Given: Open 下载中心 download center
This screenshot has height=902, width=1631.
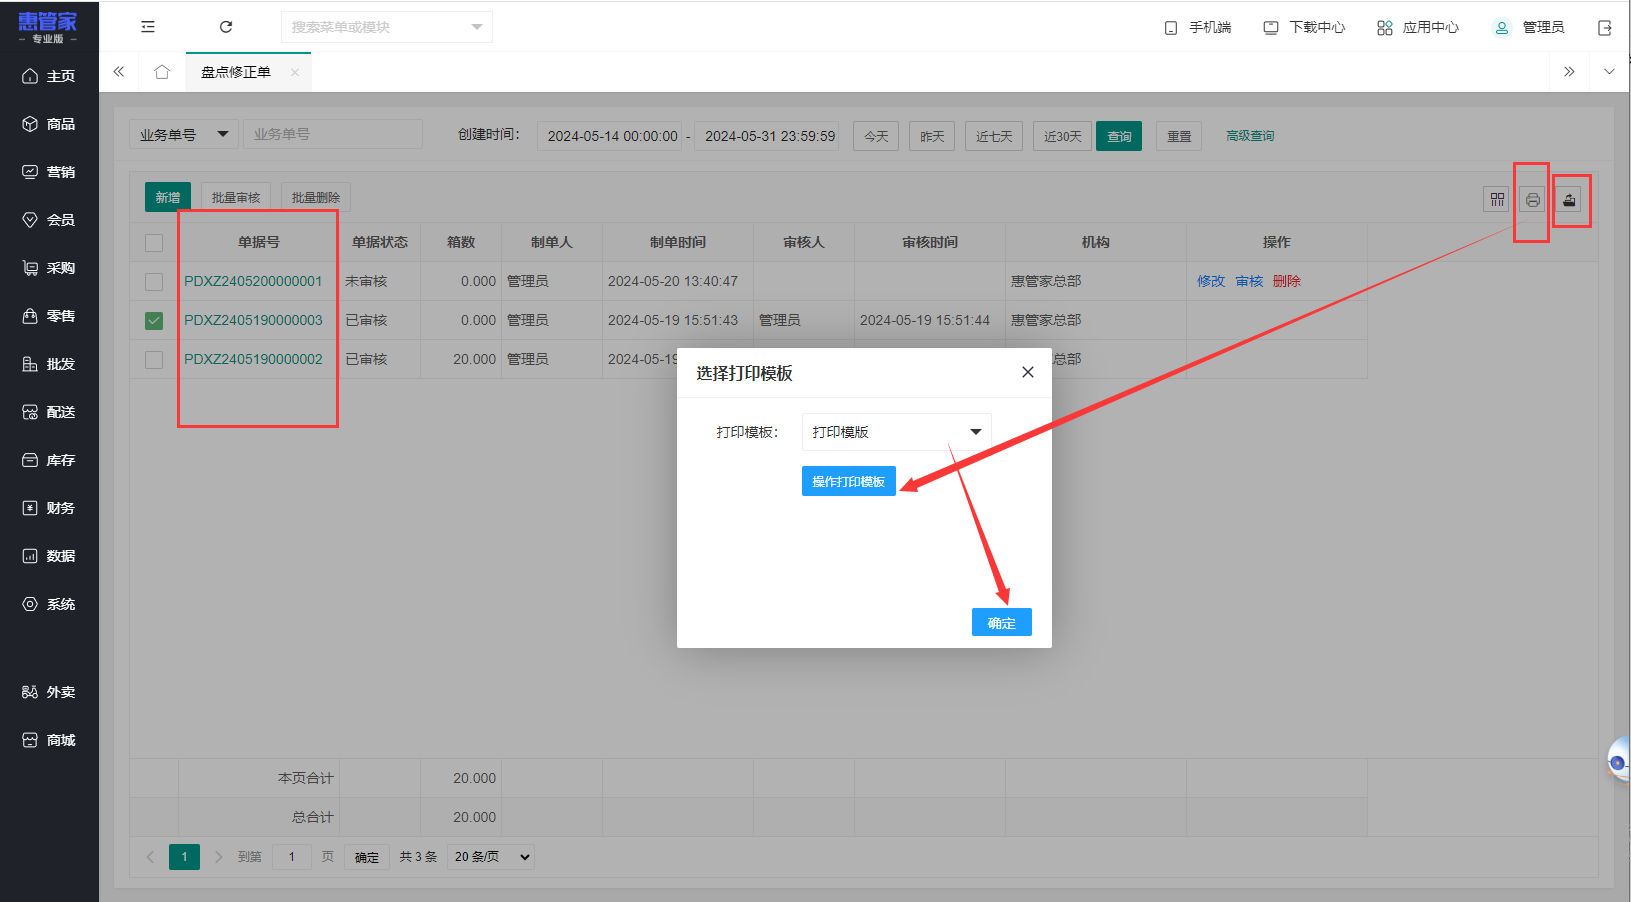Looking at the screenshot, I should pos(1305,27).
